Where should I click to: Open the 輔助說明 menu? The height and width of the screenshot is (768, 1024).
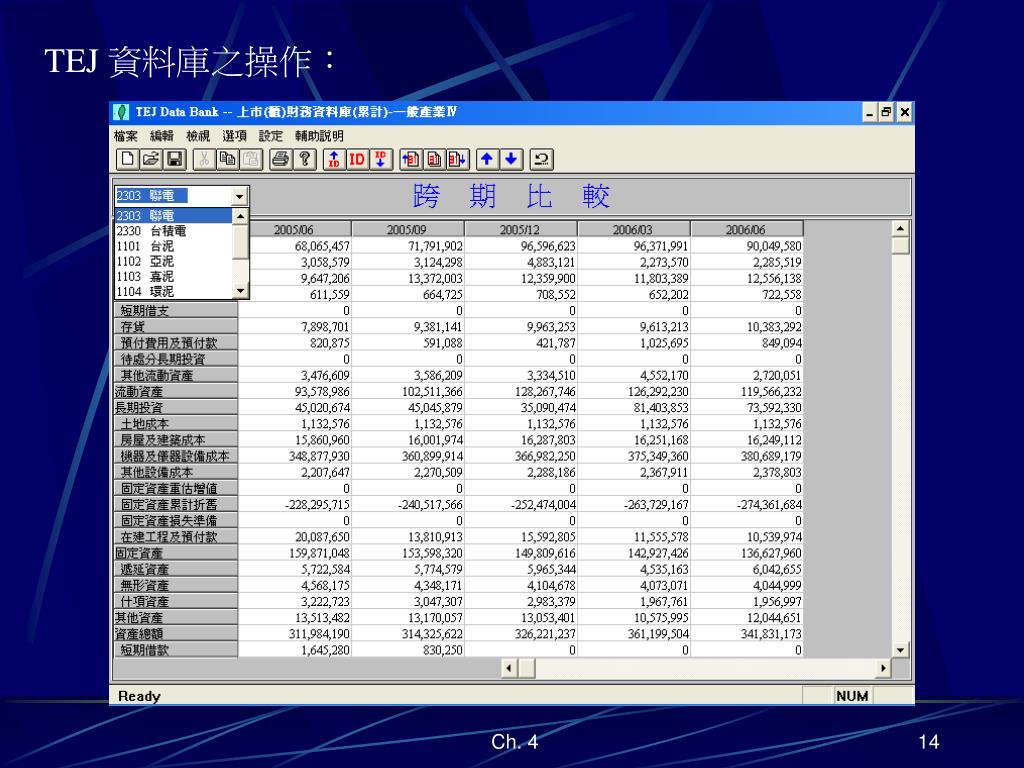[319, 136]
